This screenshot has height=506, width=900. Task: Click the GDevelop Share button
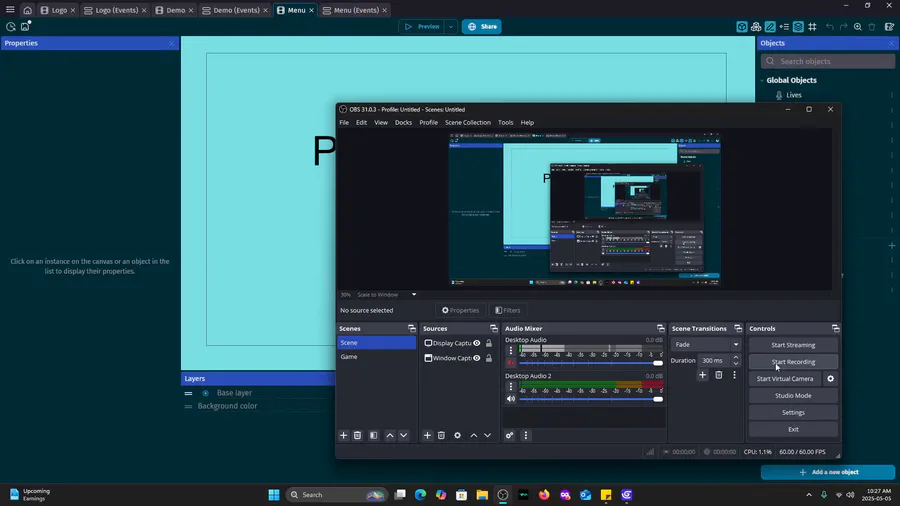coord(482,27)
